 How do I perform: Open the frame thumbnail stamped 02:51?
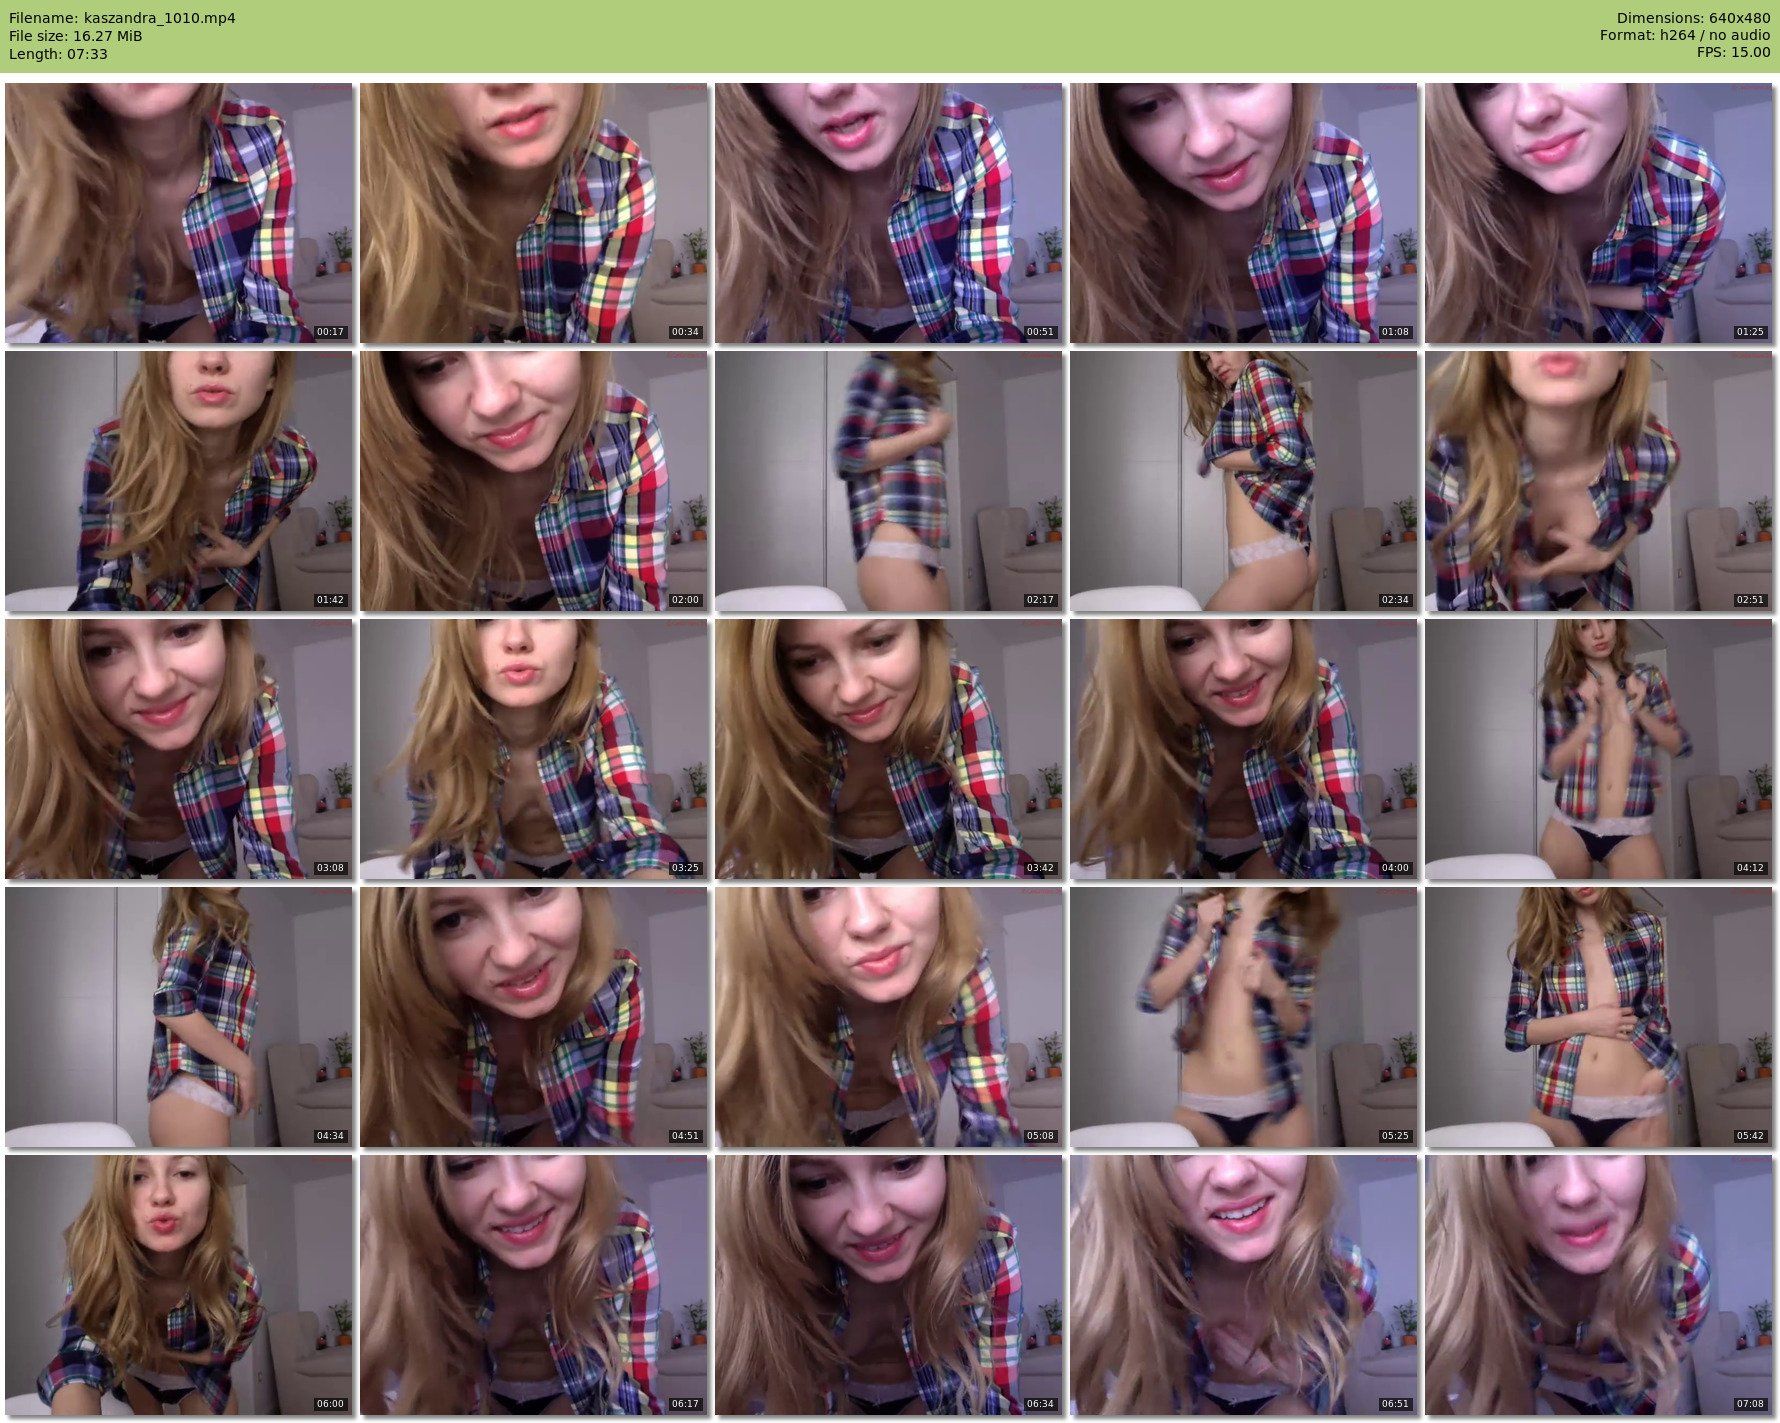[1599, 481]
